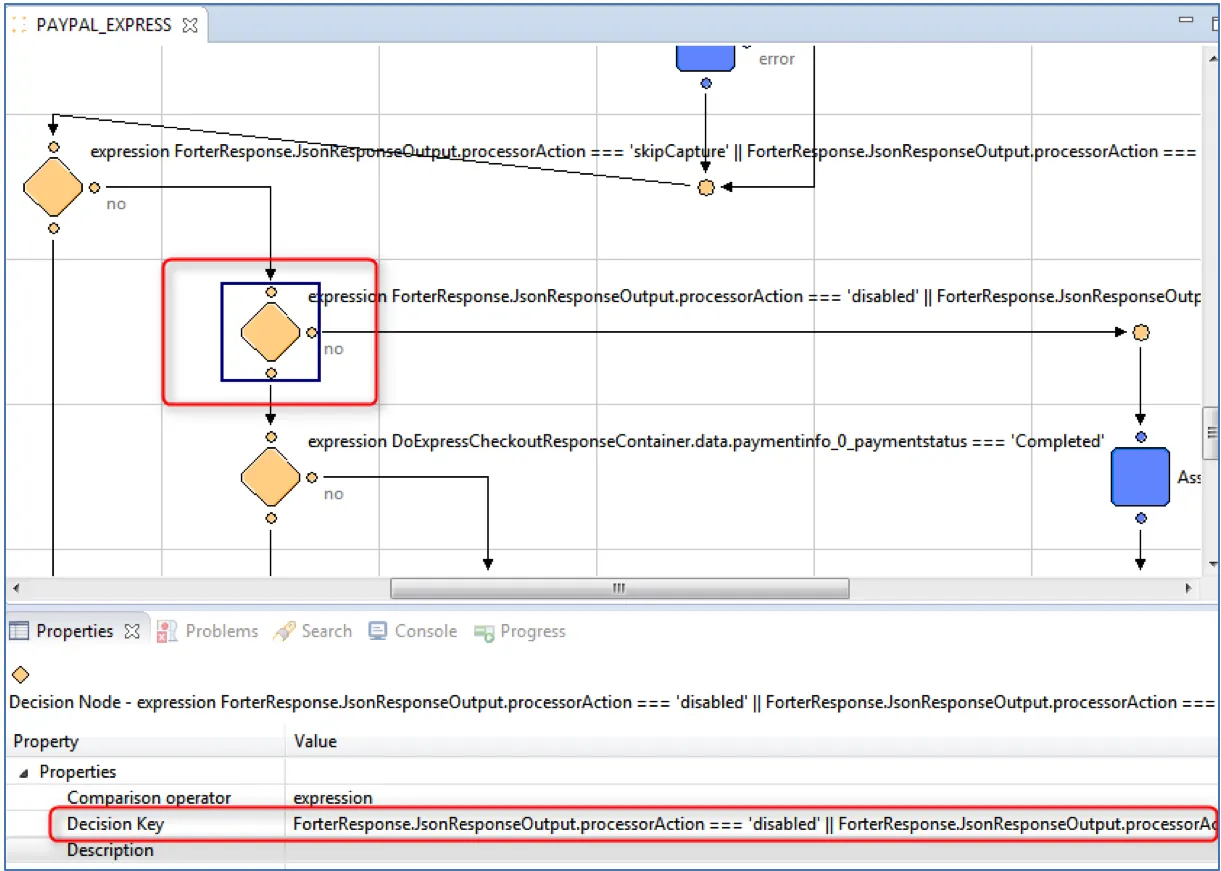Select the 'skipCapture' decision node diamond
The image size is (1221, 871).
point(53,187)
